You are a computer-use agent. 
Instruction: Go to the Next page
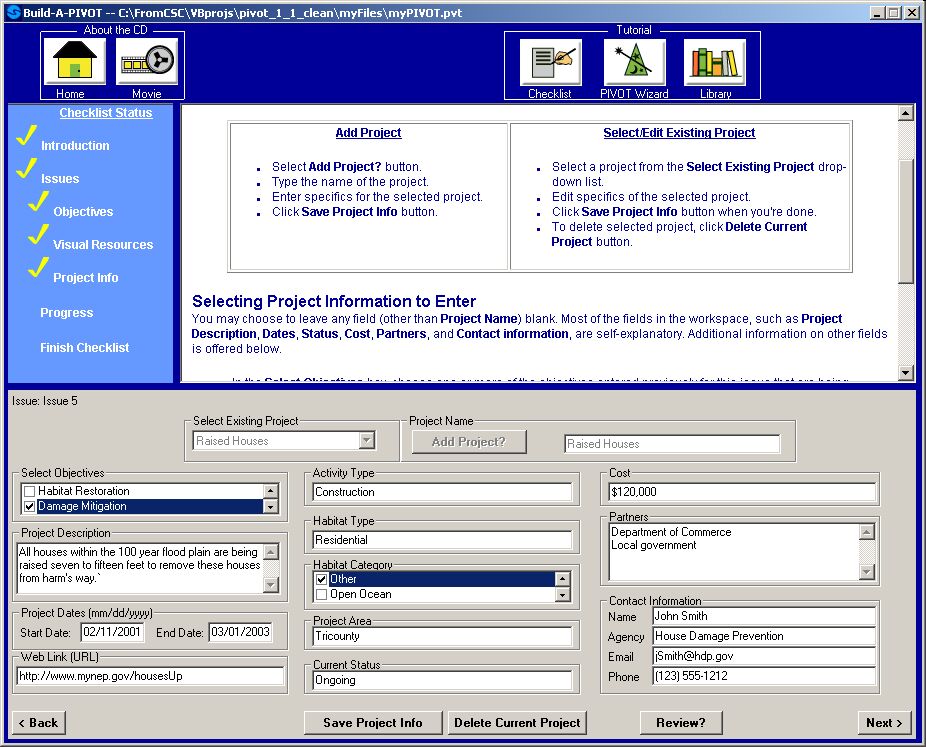(884, 723)
